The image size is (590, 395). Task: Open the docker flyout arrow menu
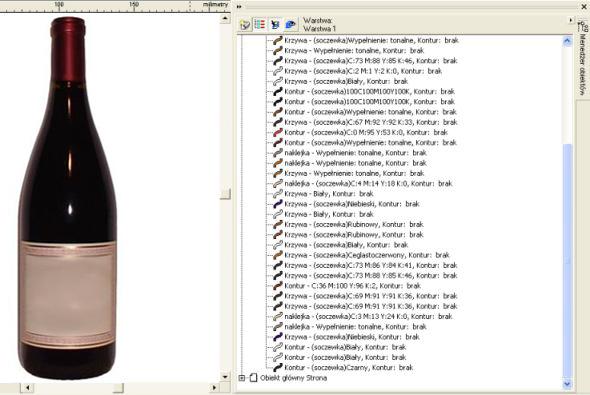click(571, 20)
